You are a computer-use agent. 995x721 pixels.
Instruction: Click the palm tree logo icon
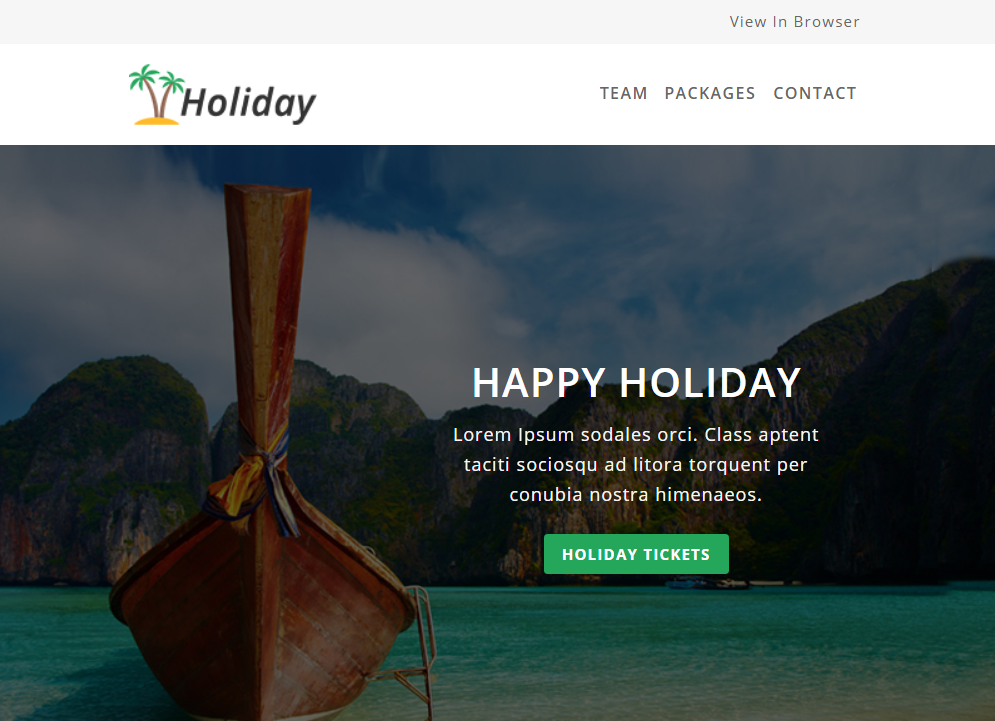pos(156,94)
